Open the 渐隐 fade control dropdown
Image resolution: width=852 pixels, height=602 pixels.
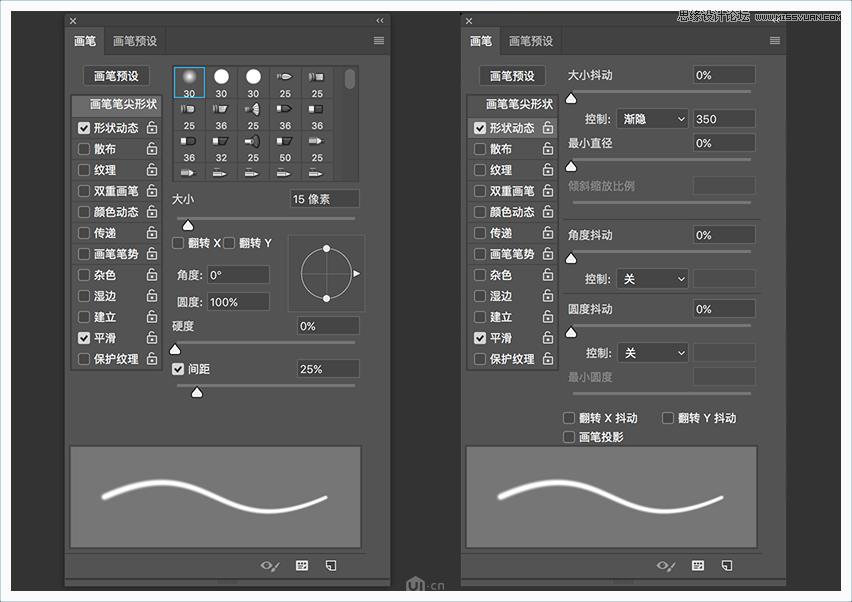(x=654, y=118)
